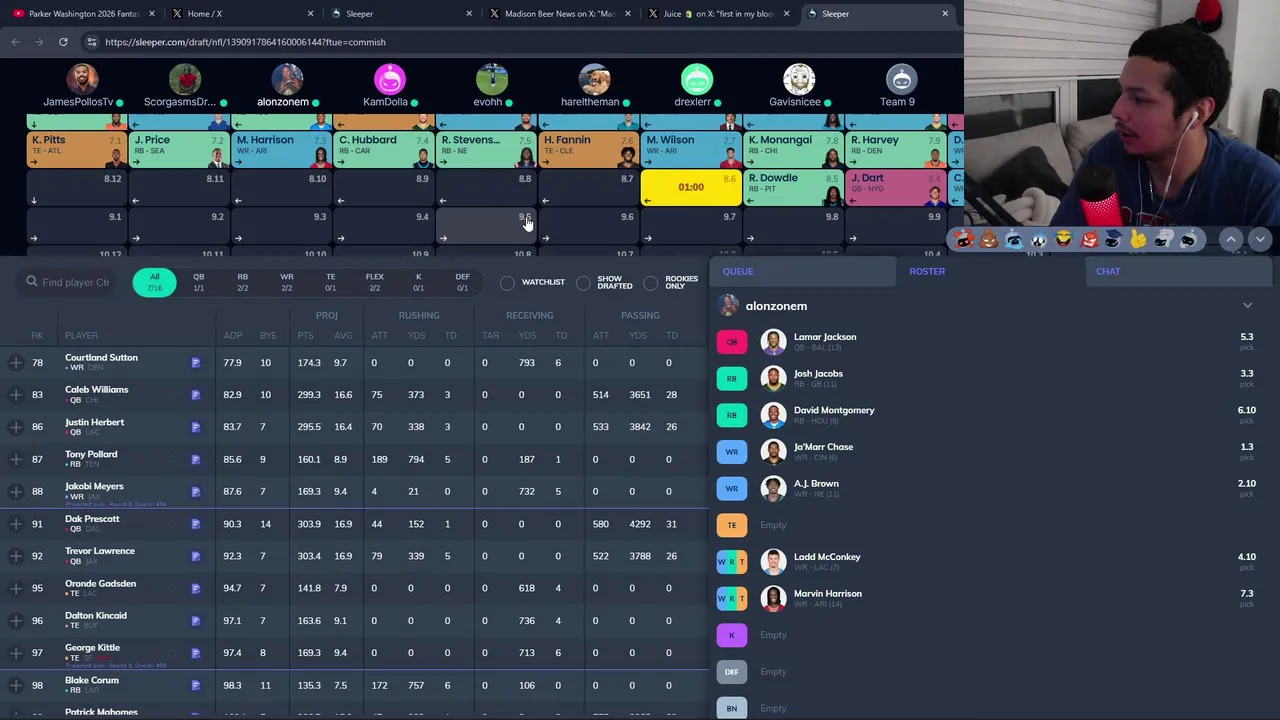
Task: Switch to the Parker Washington YouTube browser tab
Action: (x=82, y=14)
